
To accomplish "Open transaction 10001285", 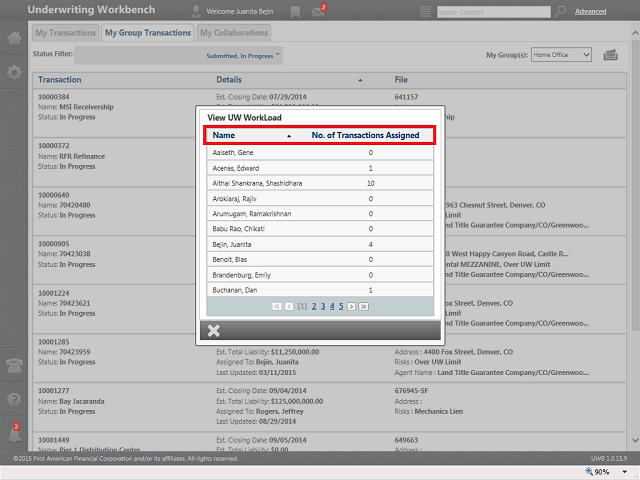I will (x=53, y=342).
